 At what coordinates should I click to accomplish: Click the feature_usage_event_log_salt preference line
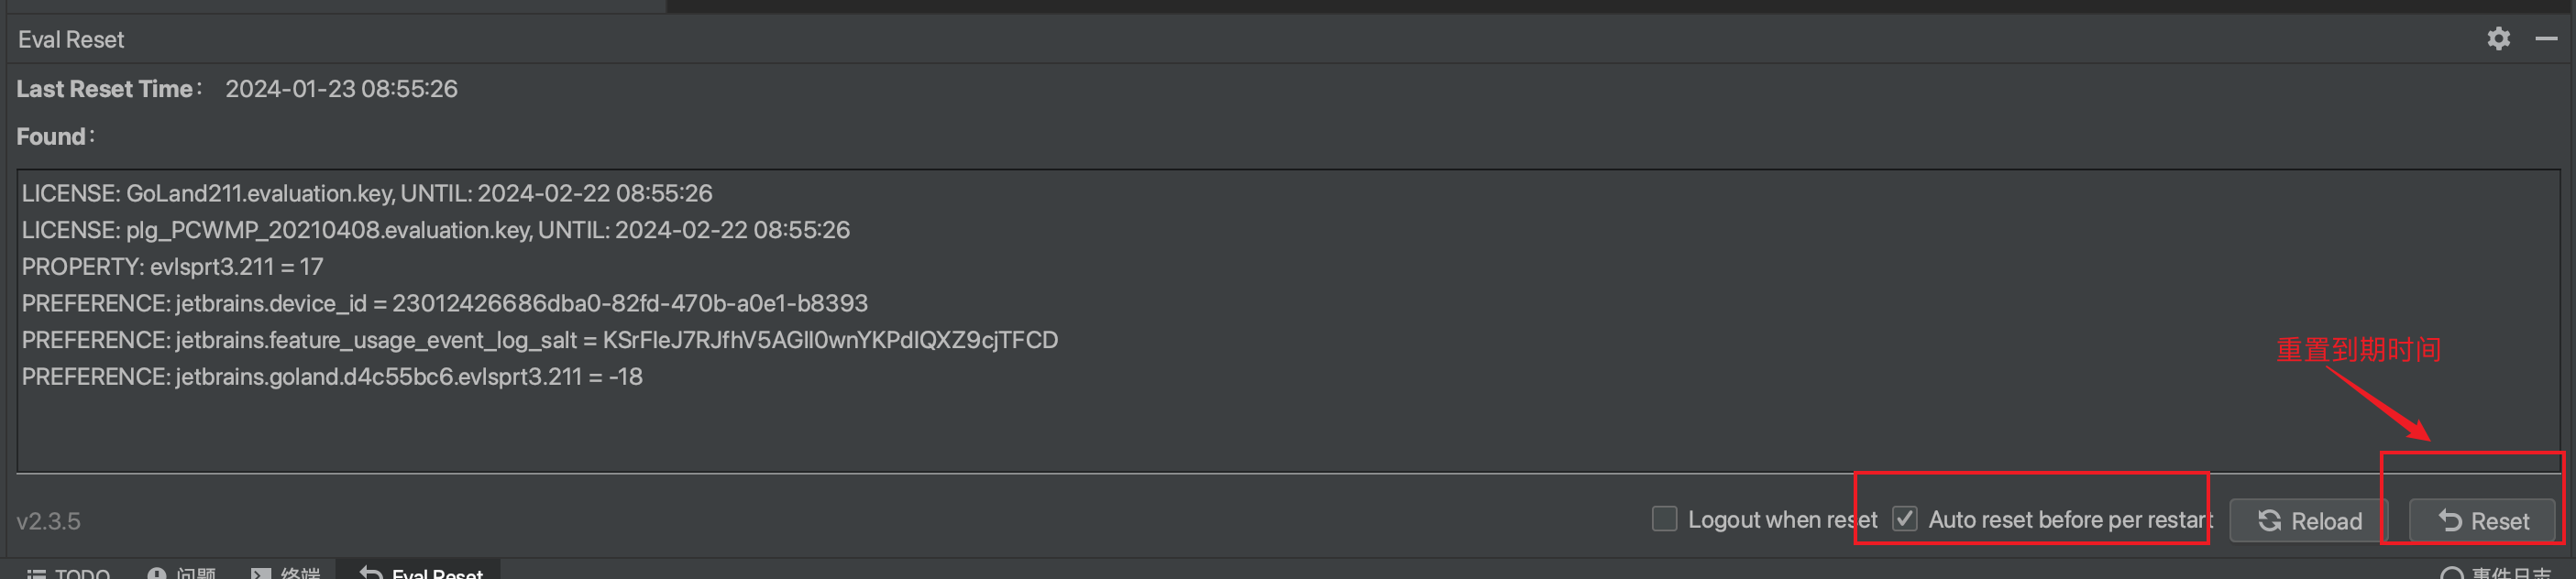pyautogui.click(x=540, y=340)
